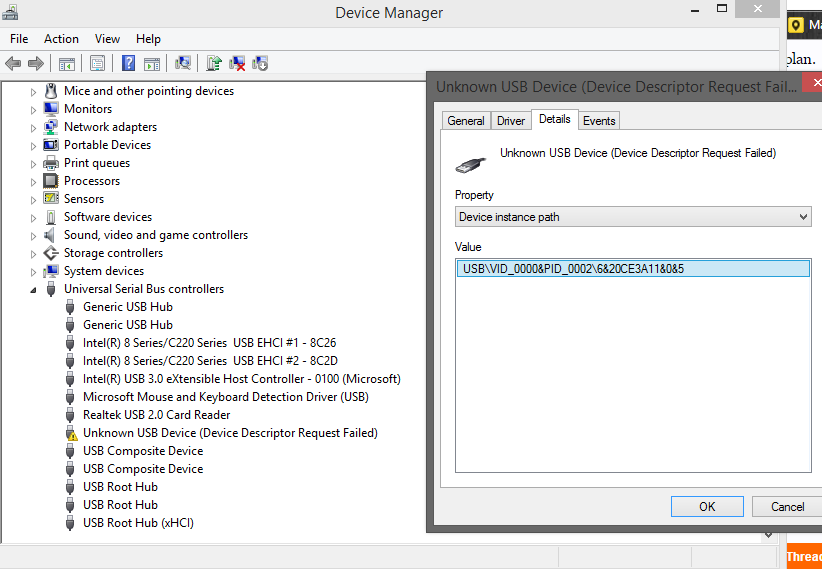The width and height of the screenshot is (822, 569).
Task: Click Device Manager title bar app icon
Action: [9, 12]
